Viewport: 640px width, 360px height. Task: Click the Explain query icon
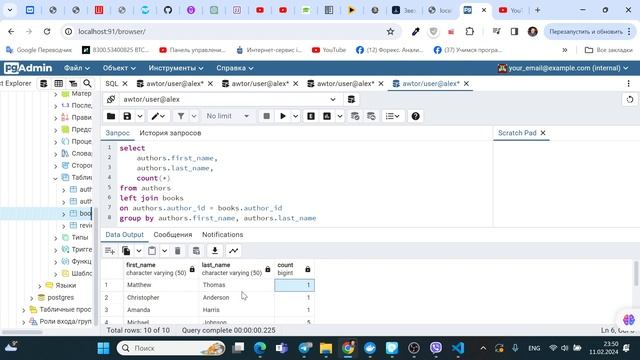(311, 116)
